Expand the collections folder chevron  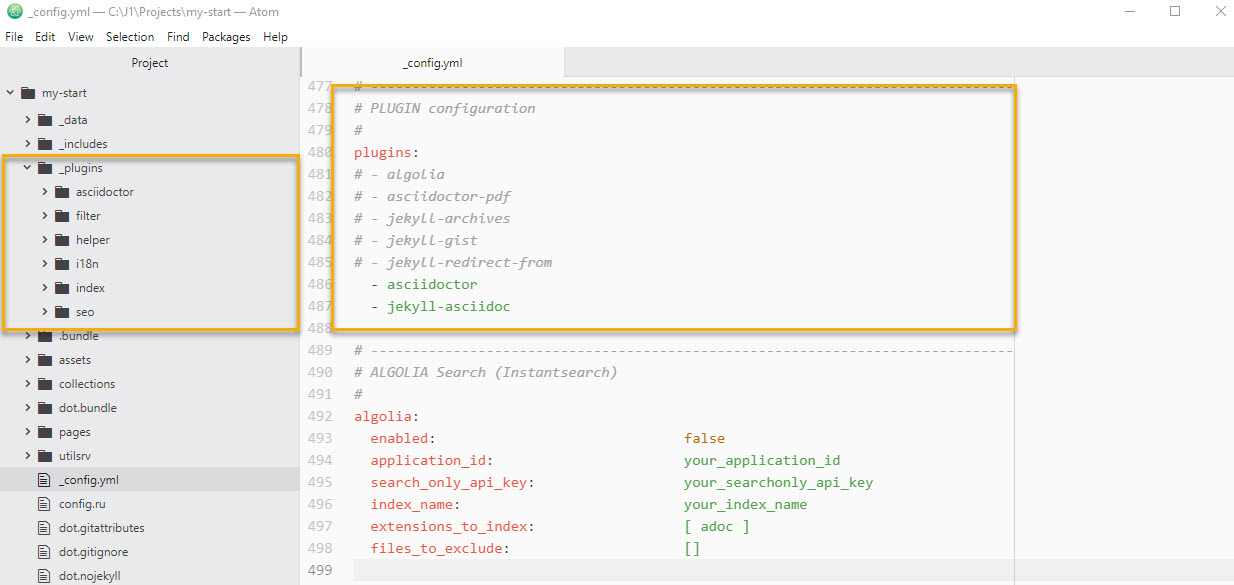point(28,384)
